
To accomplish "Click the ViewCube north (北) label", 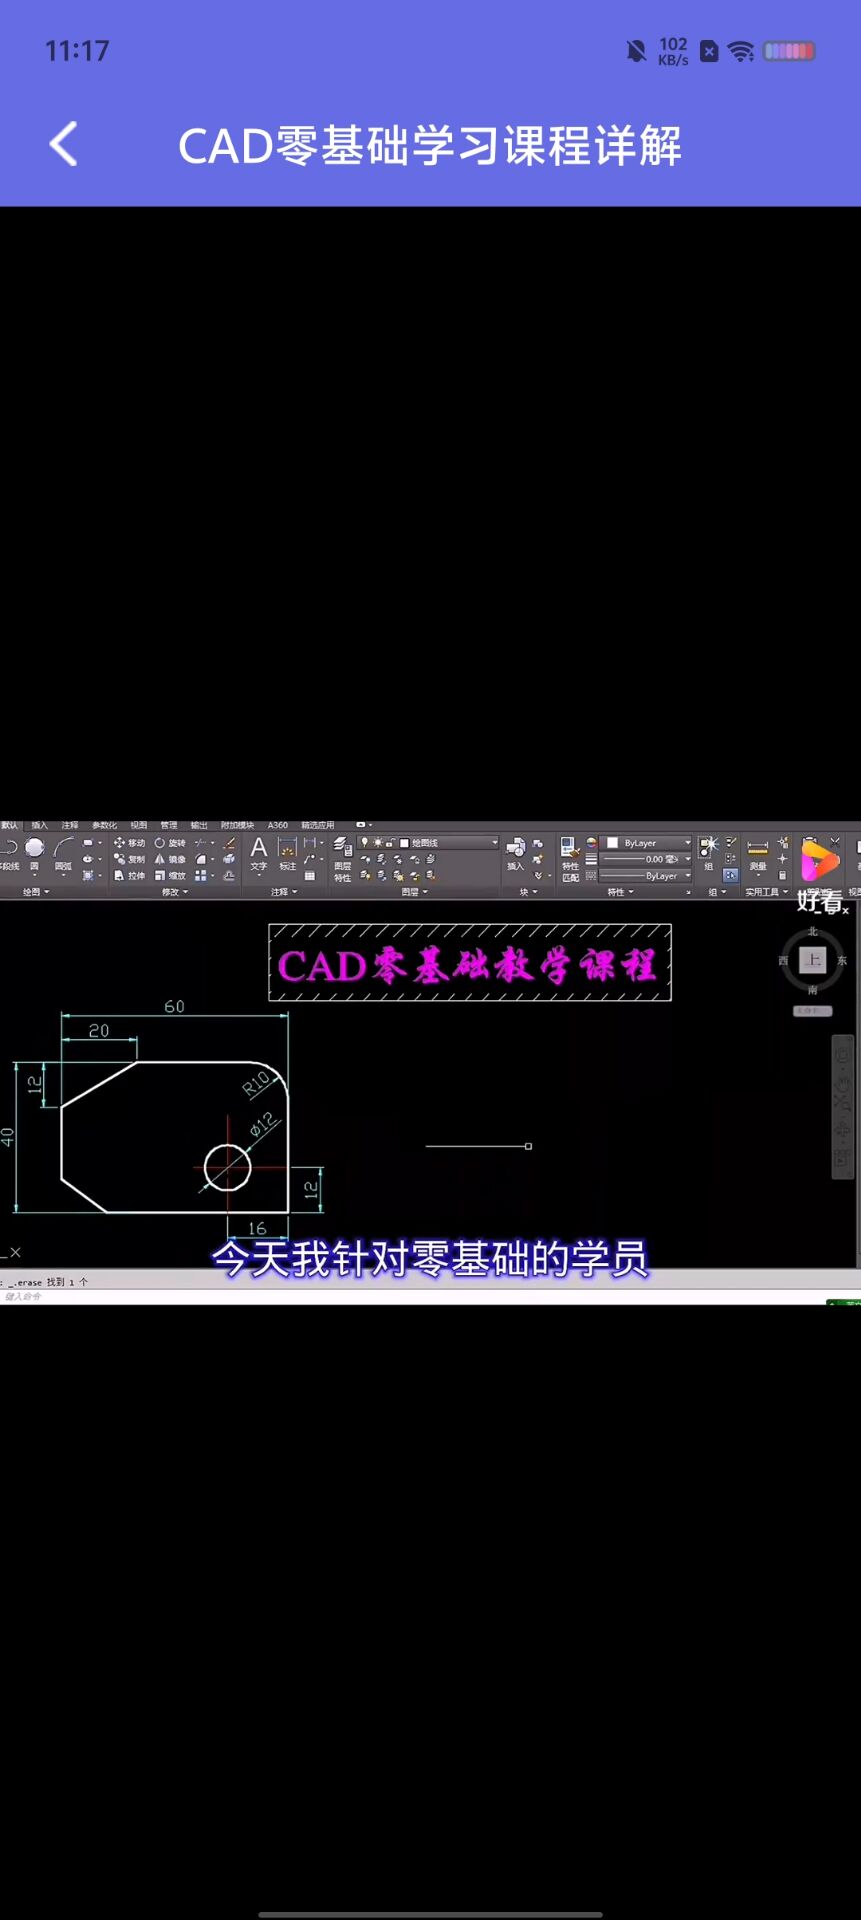I will pos(813,931).
